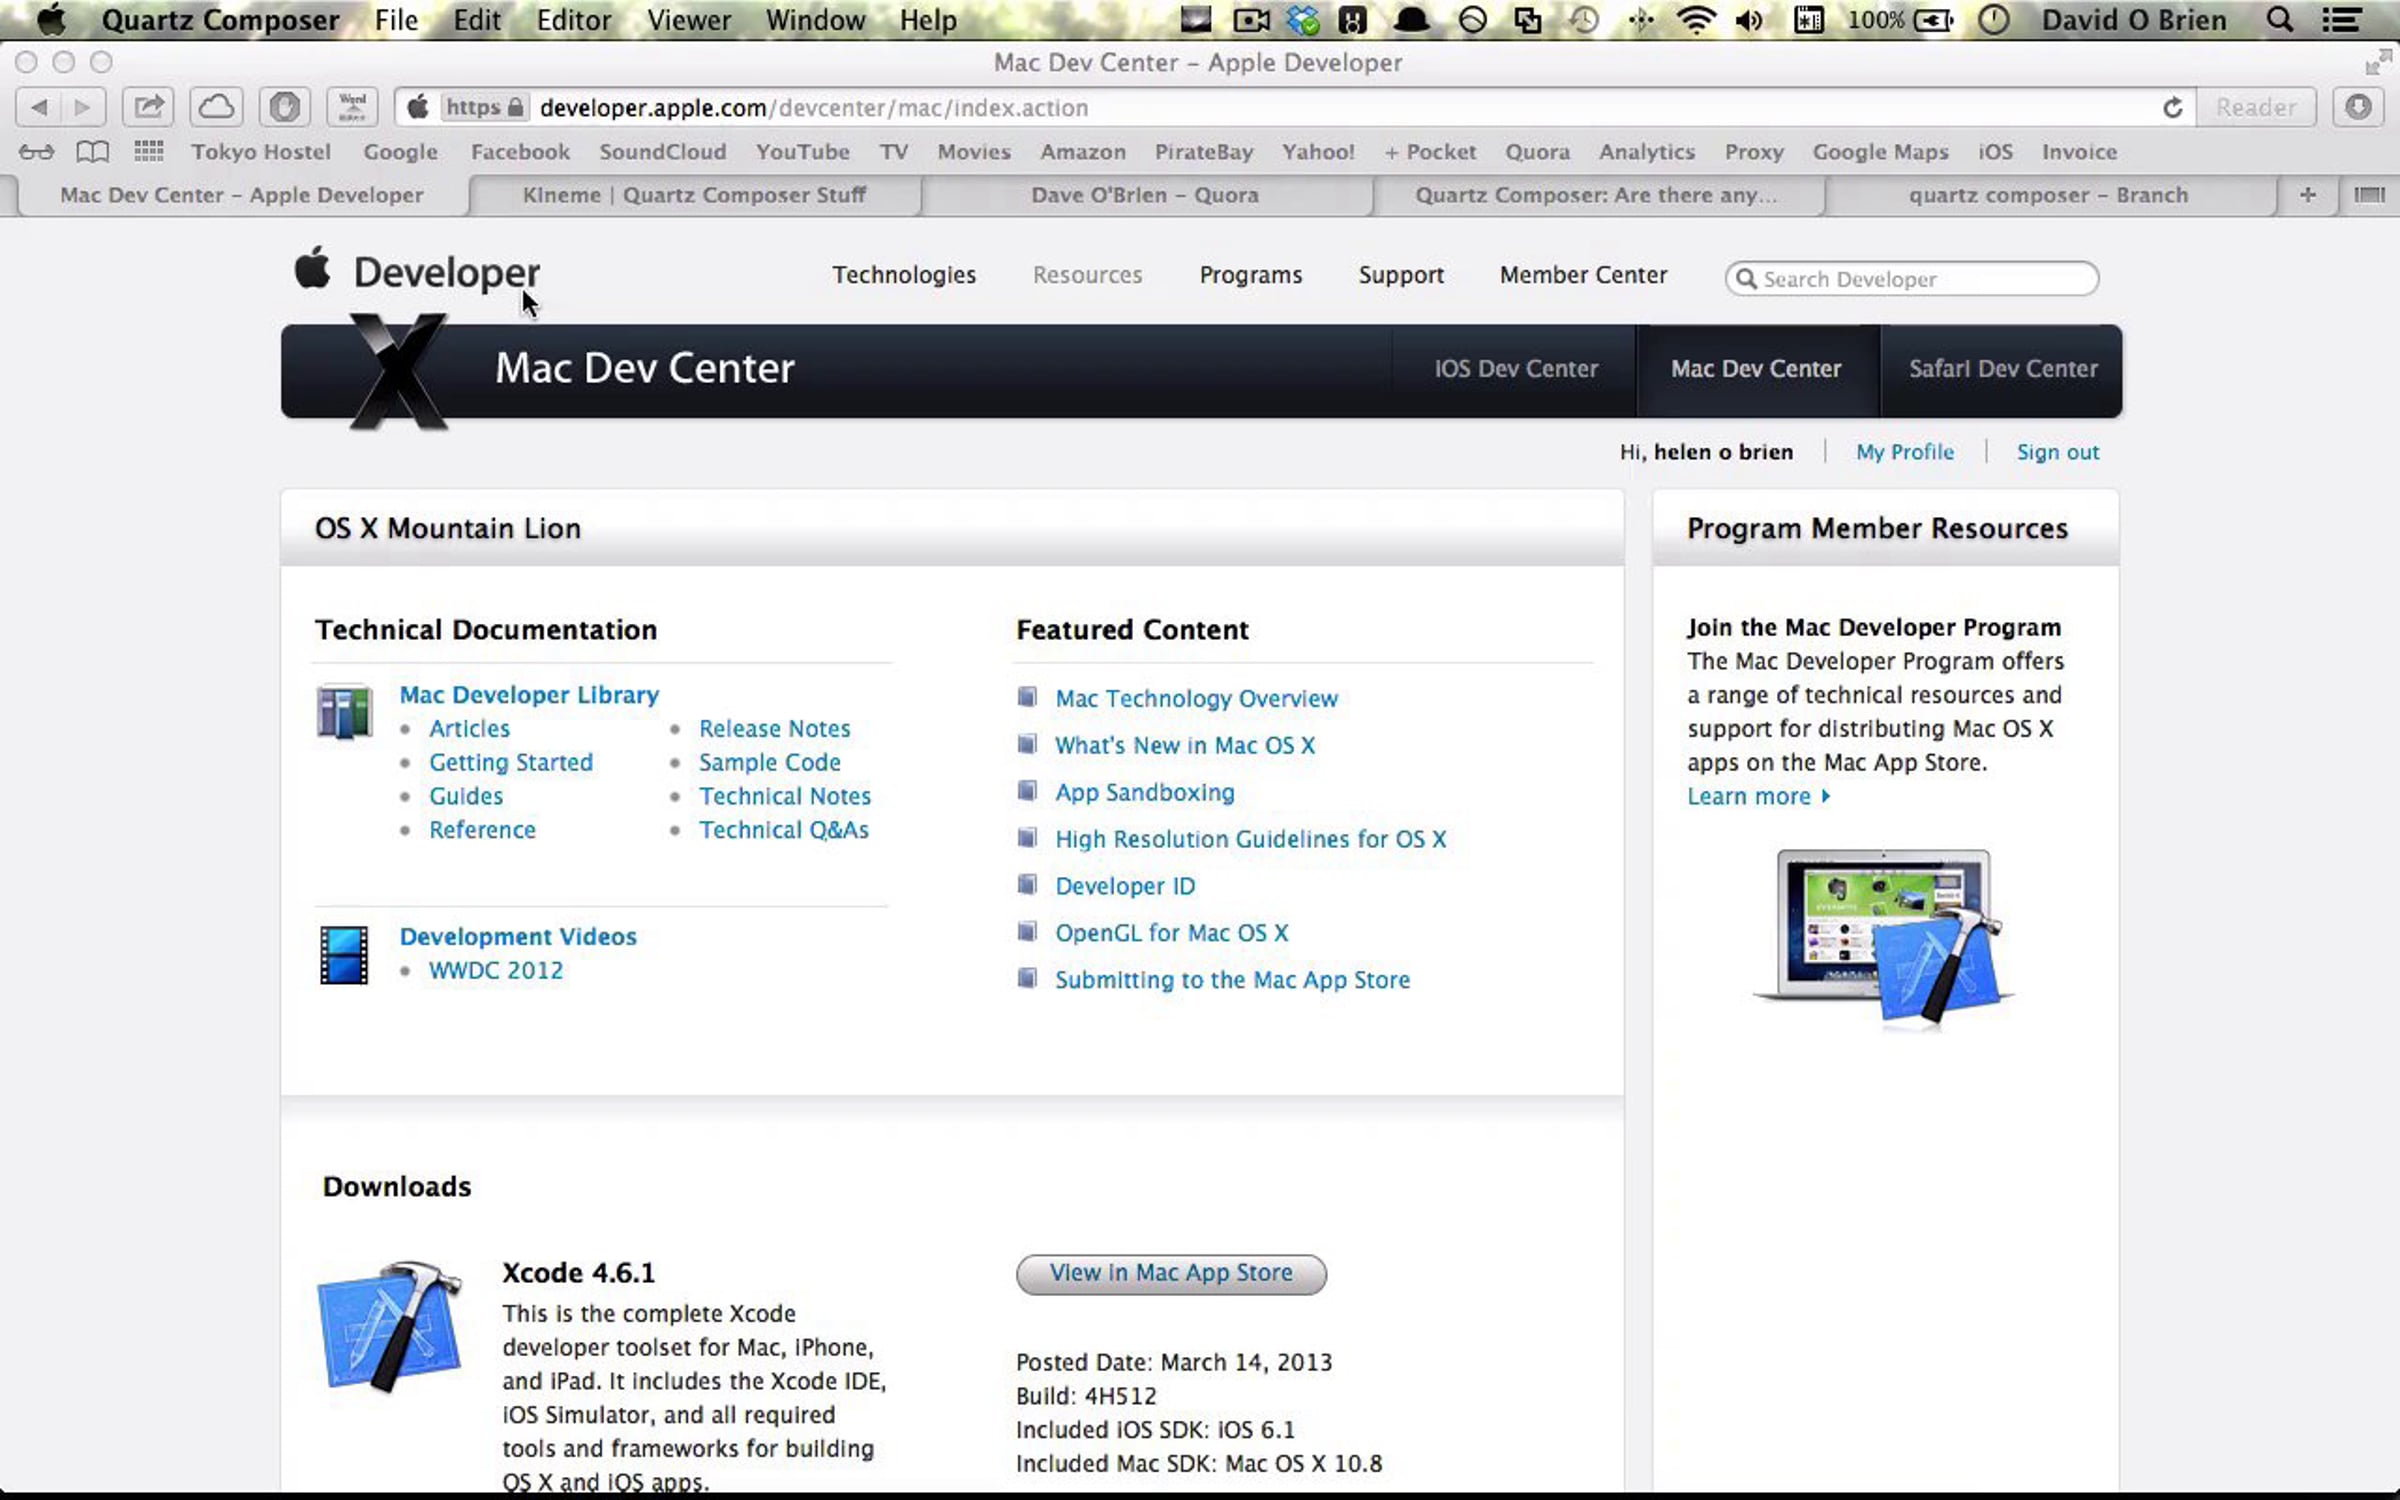Click the Bluetooth menu bar icon
2400x1500 pixels.
click(1641, 20)
